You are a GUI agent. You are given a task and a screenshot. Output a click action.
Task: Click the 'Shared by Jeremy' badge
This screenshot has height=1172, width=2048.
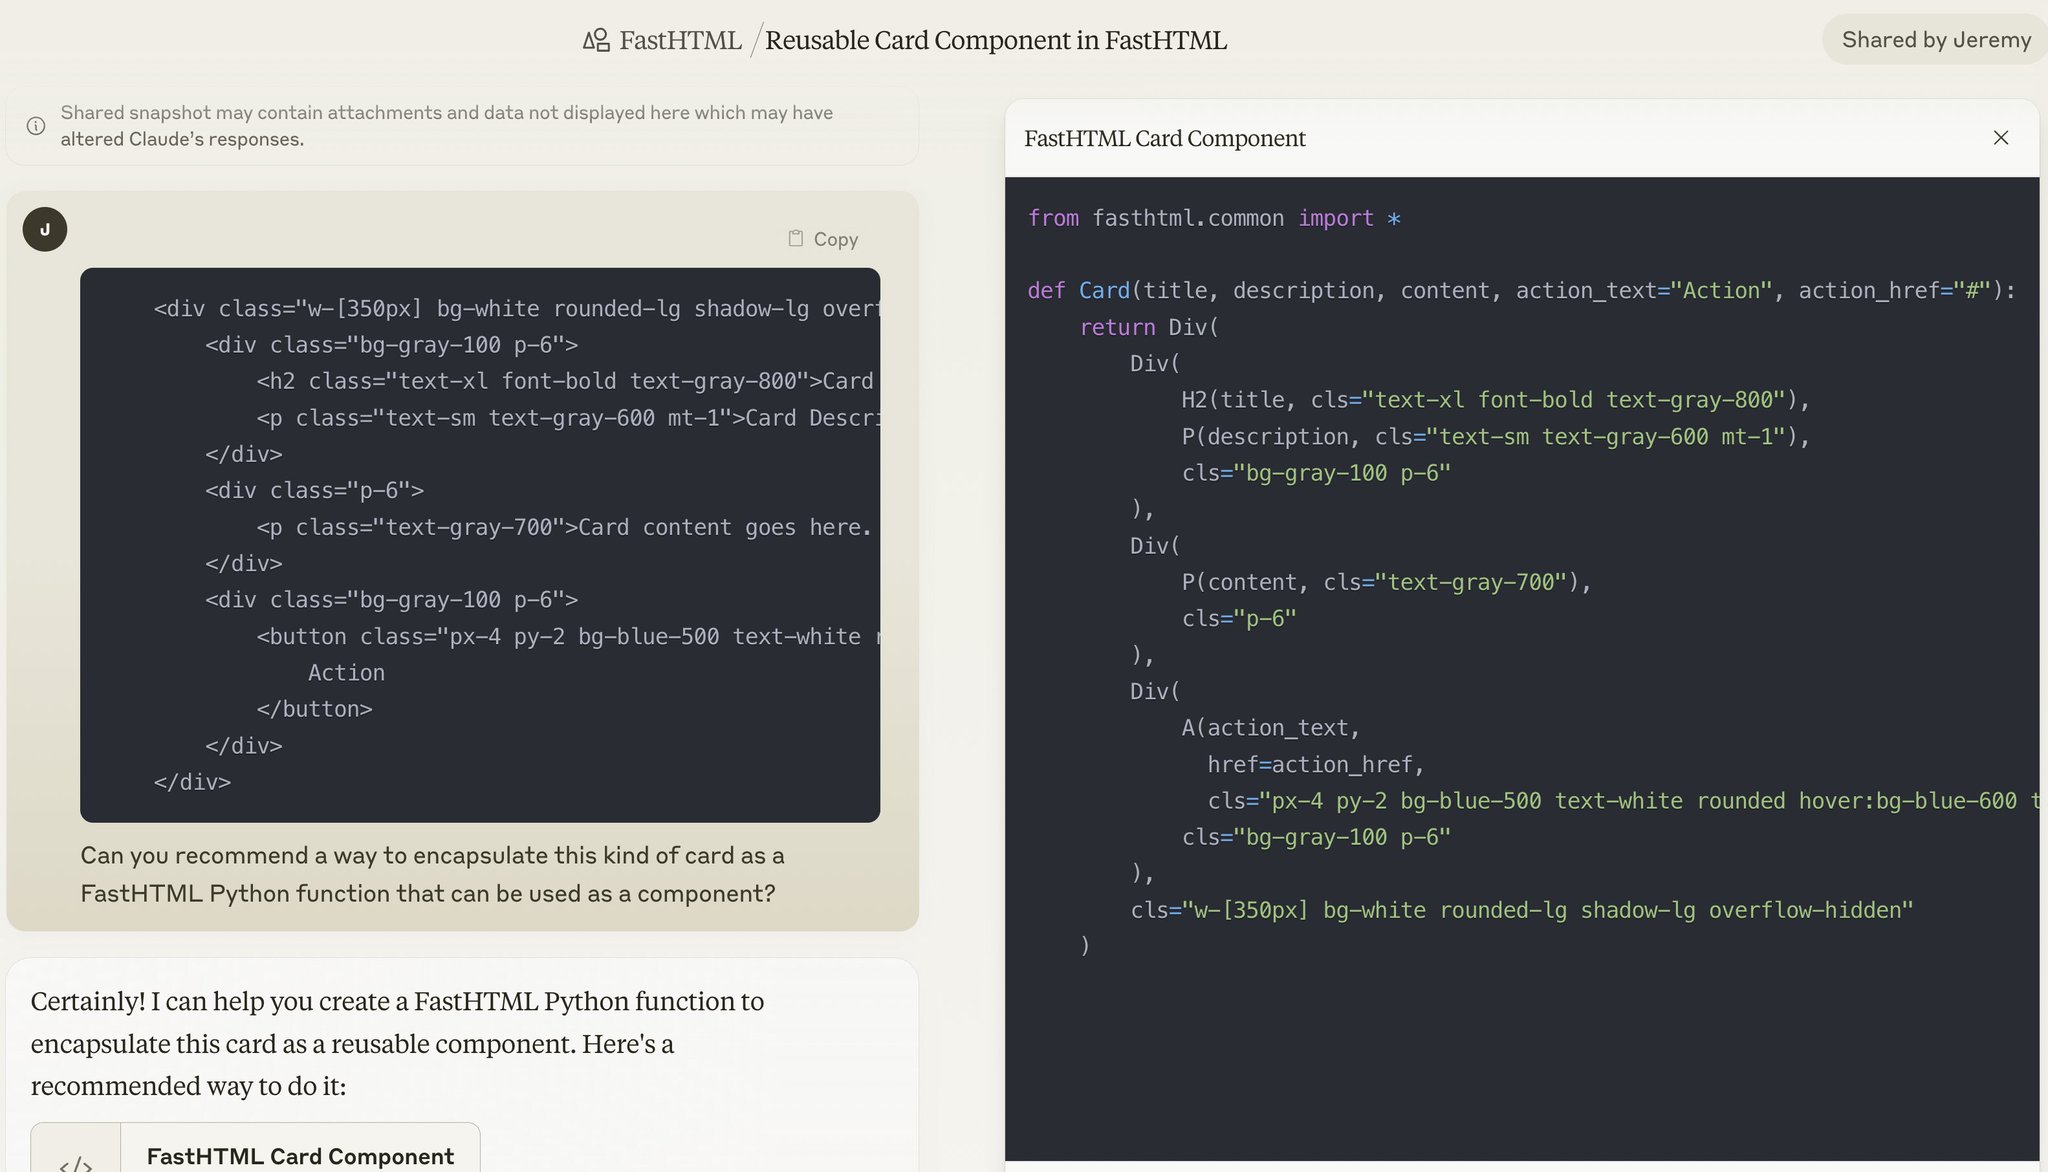(1936, 40)
